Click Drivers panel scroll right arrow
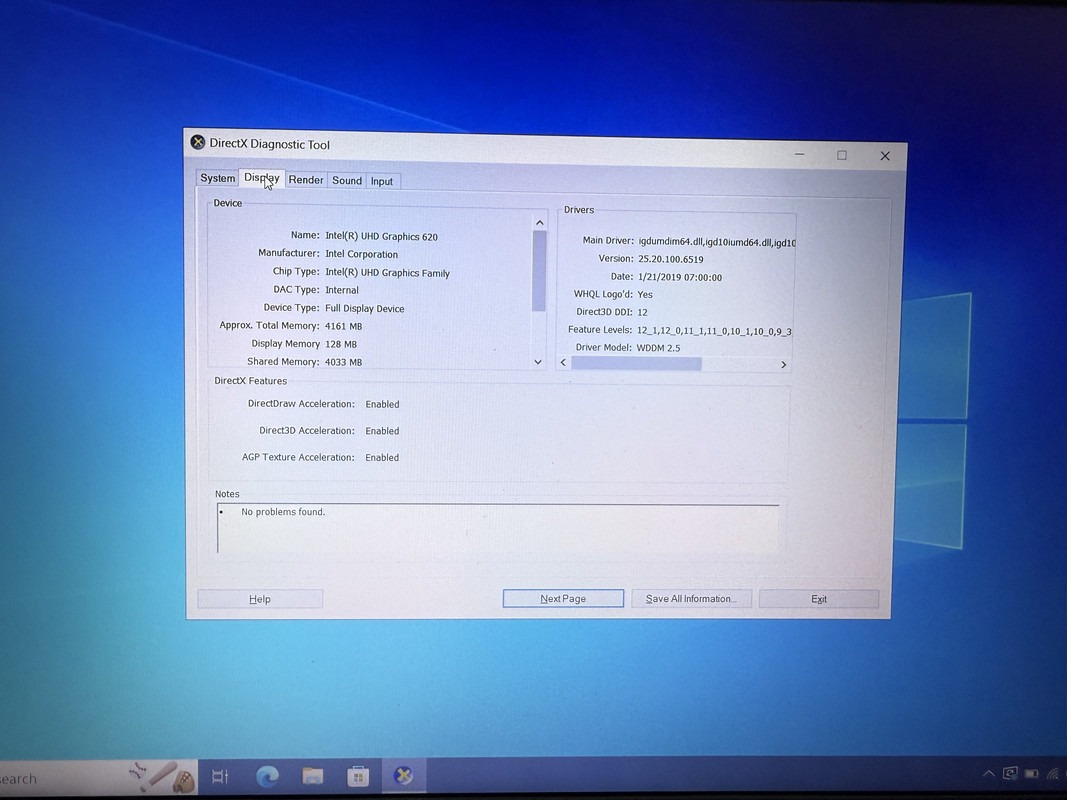 click(783, 365)
